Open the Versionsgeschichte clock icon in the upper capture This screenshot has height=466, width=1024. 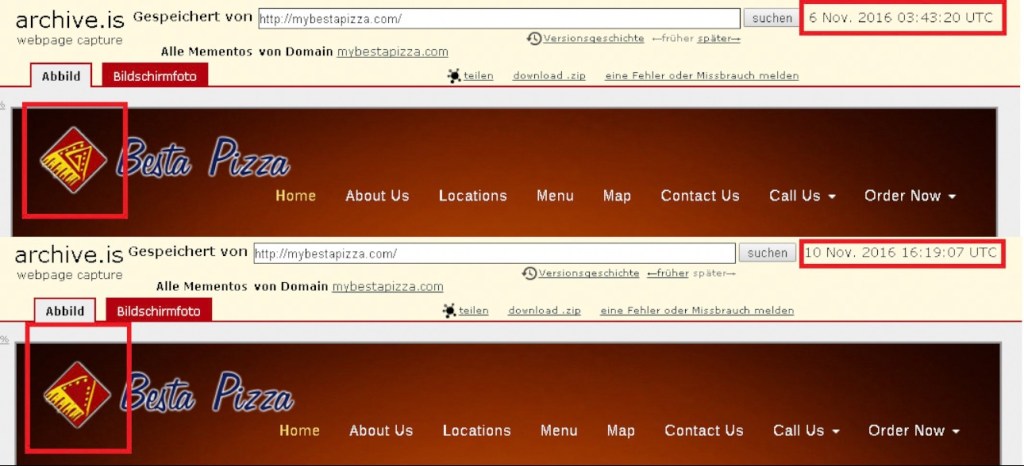click(x=534, y=38)
